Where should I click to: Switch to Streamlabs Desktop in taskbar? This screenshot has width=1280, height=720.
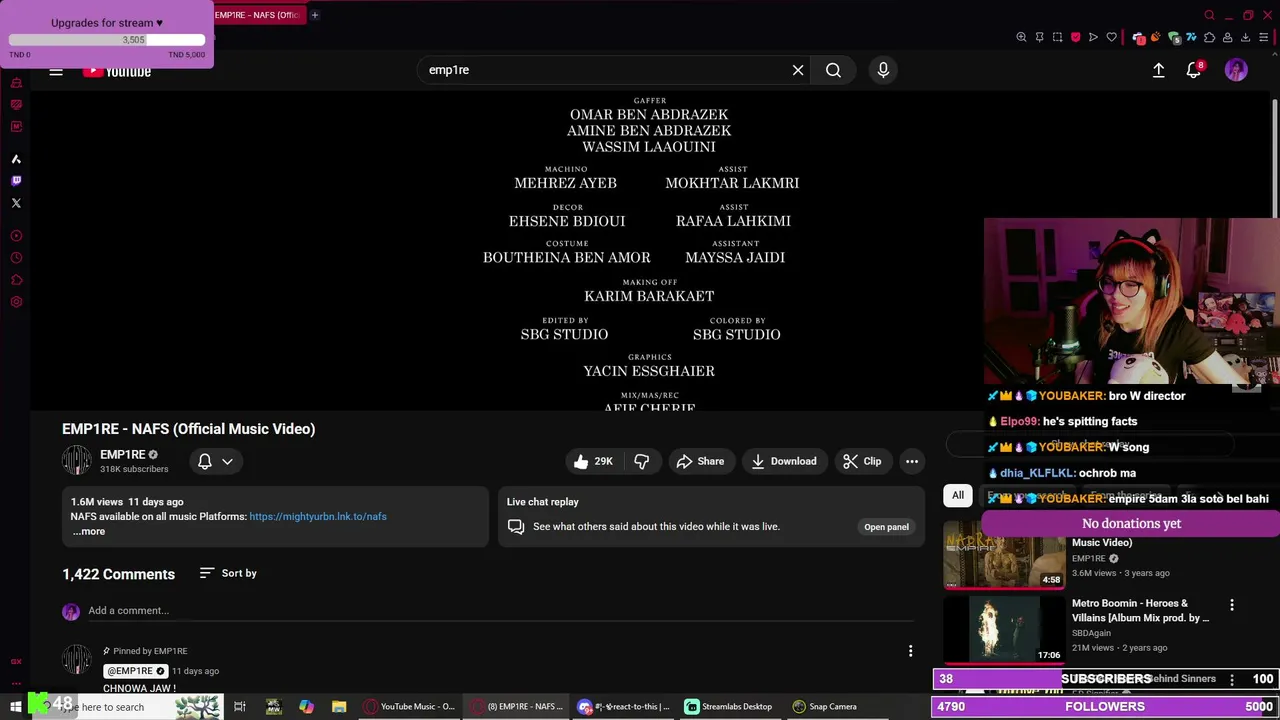(729, 707)
